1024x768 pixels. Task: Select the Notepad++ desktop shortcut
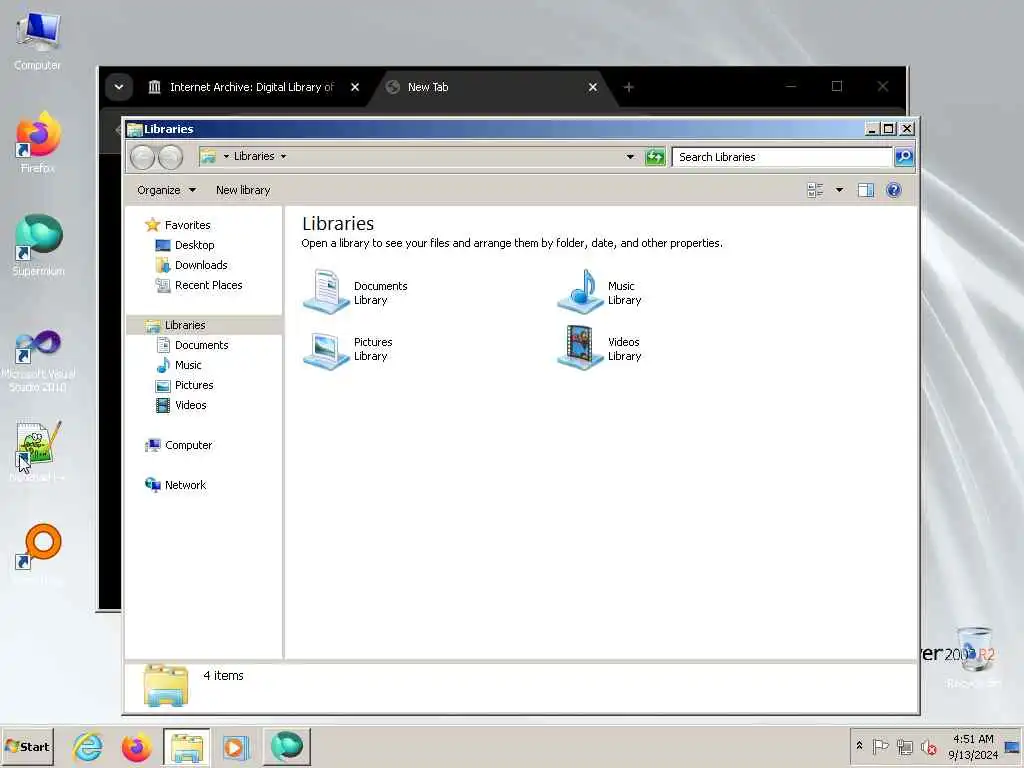(x=38, y=451)
